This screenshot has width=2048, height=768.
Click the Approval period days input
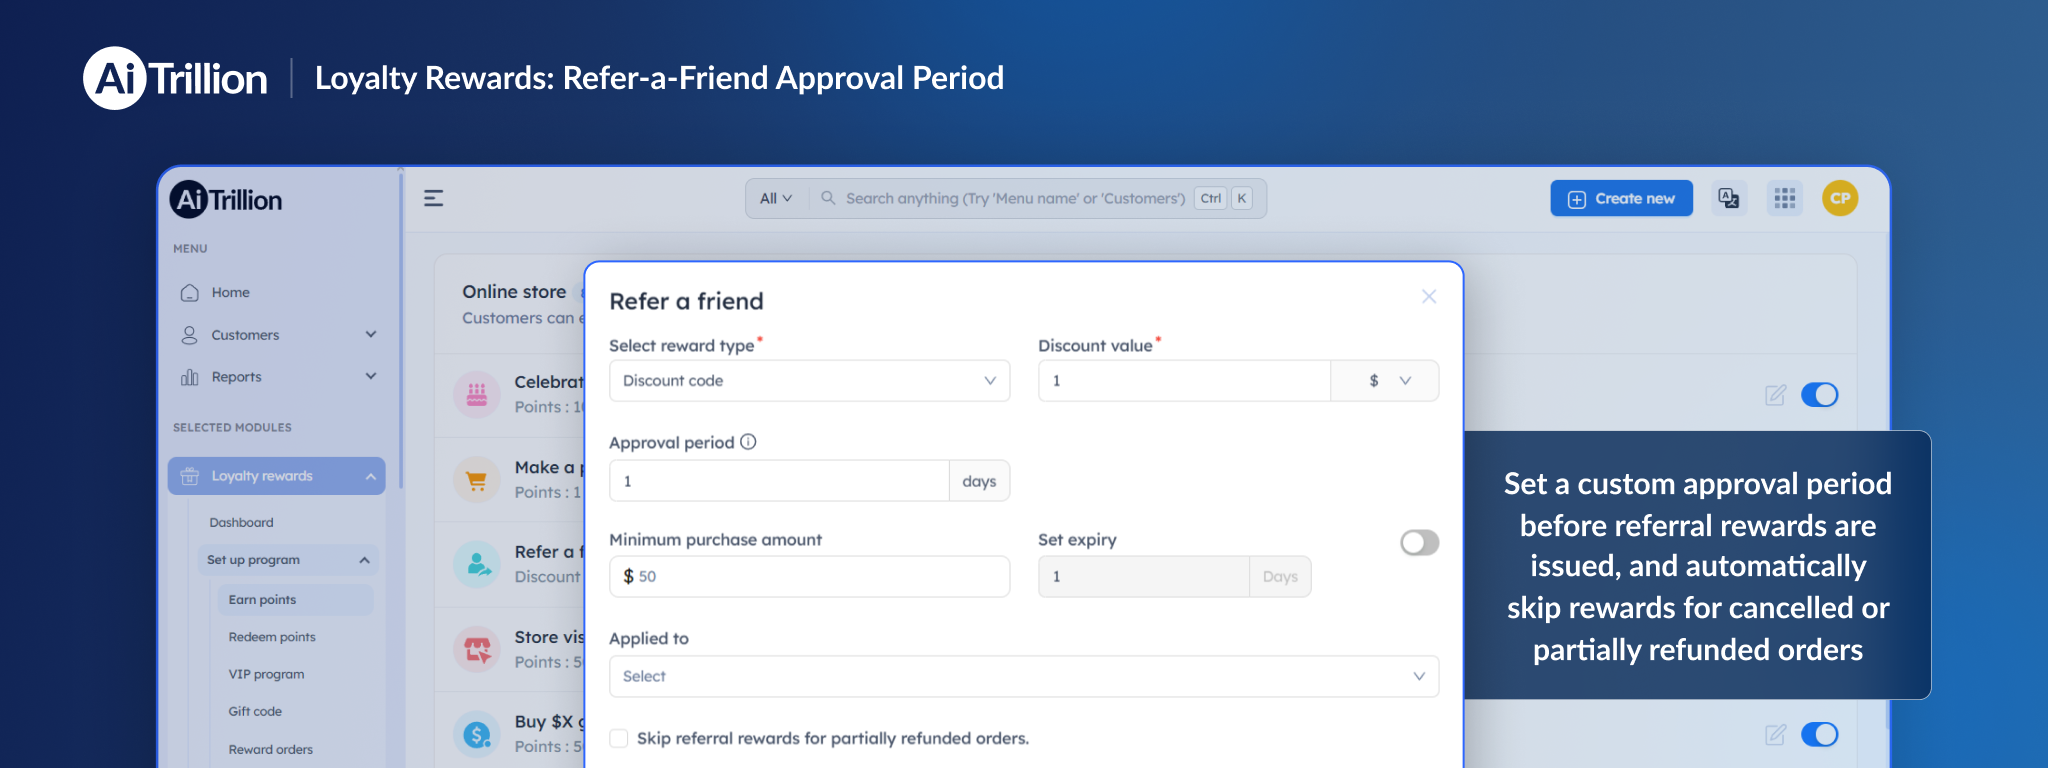779,481
